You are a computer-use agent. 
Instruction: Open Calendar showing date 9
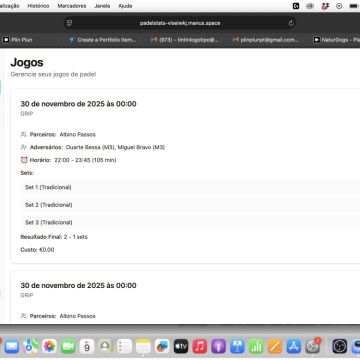87,346
